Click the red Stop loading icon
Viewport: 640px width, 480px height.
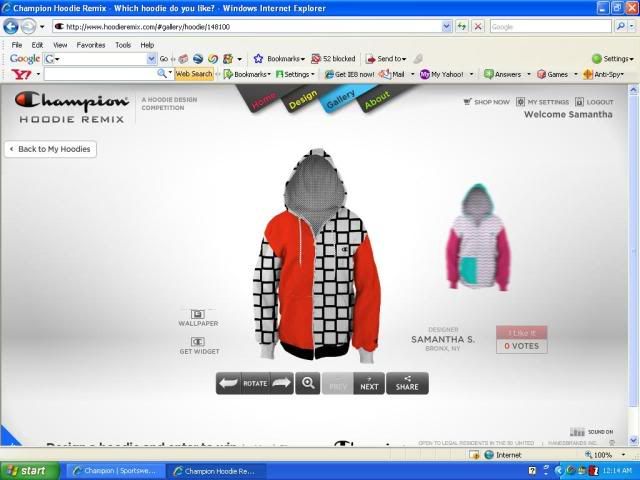click(478, 27)
